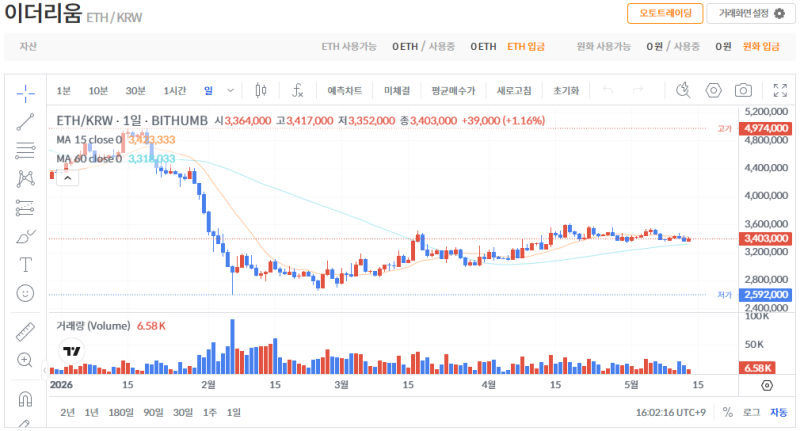
Task: Open the quick search lightning icon
Action: tap(683, 91)
